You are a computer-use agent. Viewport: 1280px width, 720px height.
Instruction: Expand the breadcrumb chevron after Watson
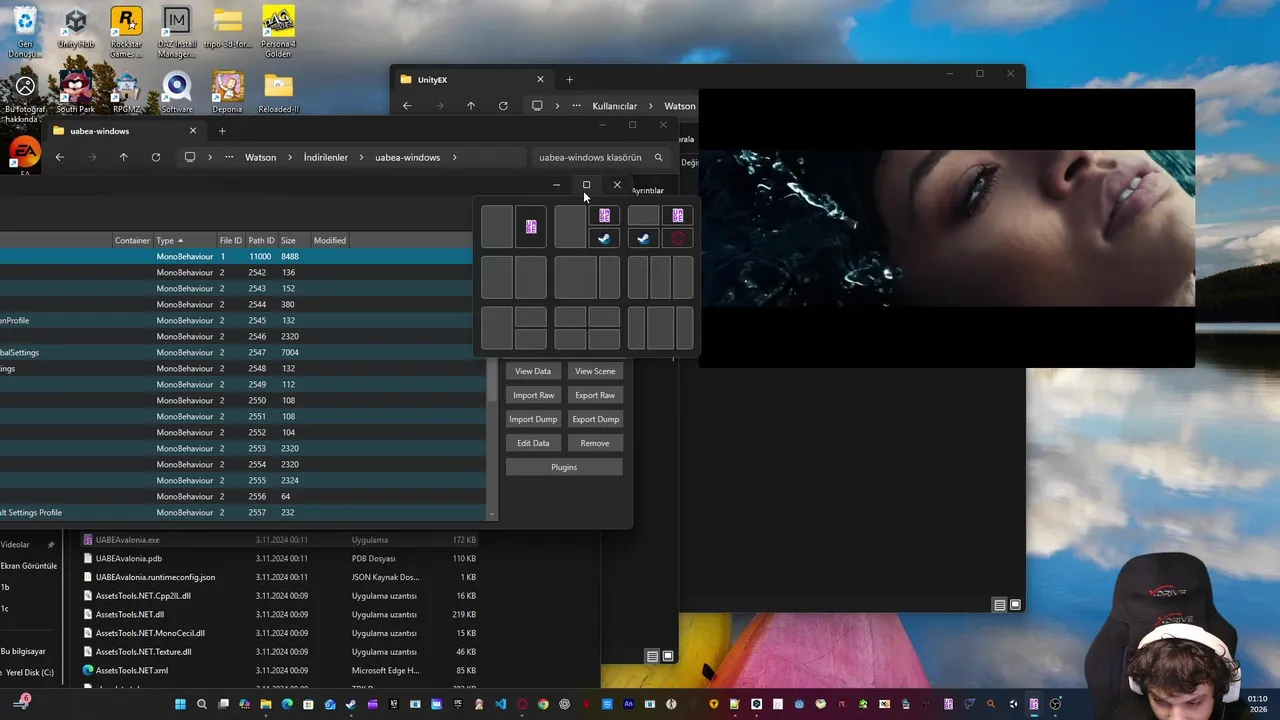coord(290,157)
